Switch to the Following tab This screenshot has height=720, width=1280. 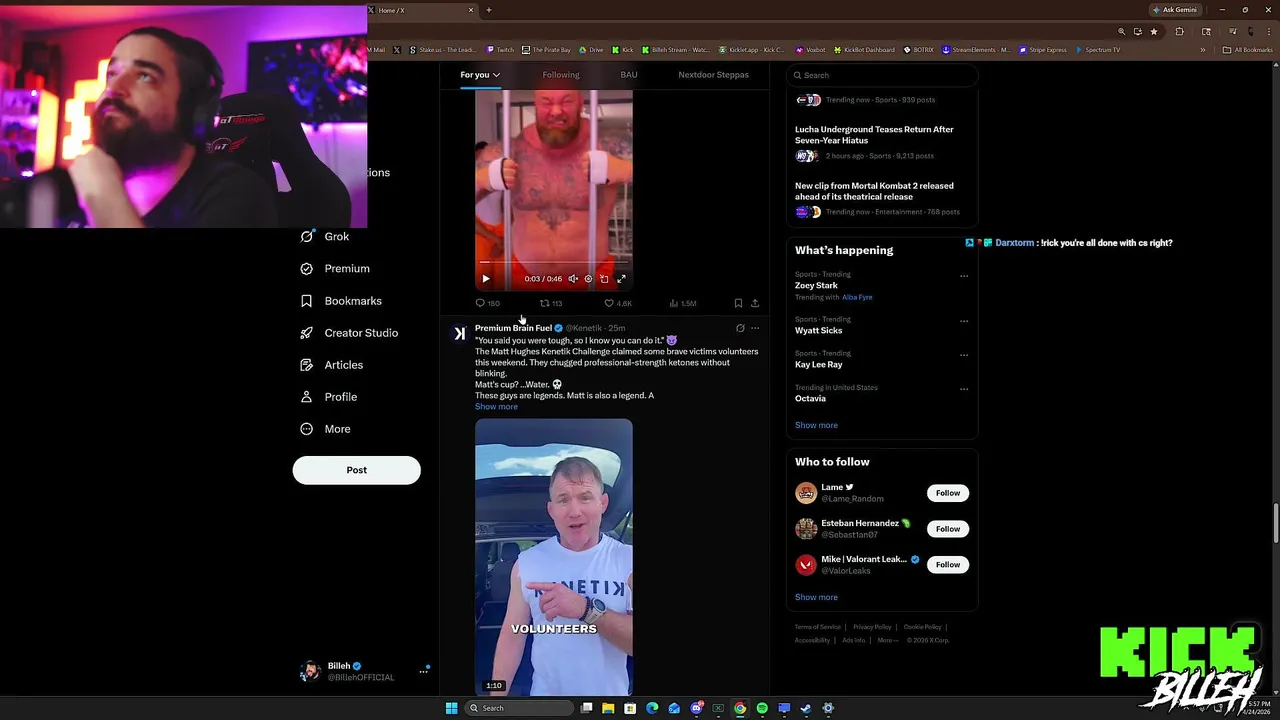click(561, 75)
